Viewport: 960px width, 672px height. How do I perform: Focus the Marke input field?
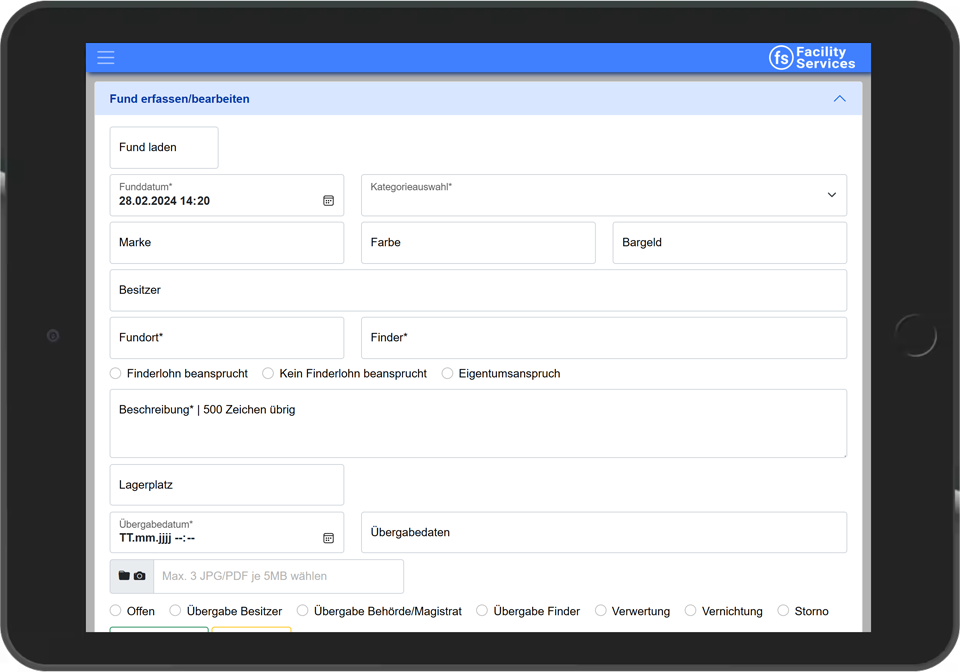tap(226, 243)
